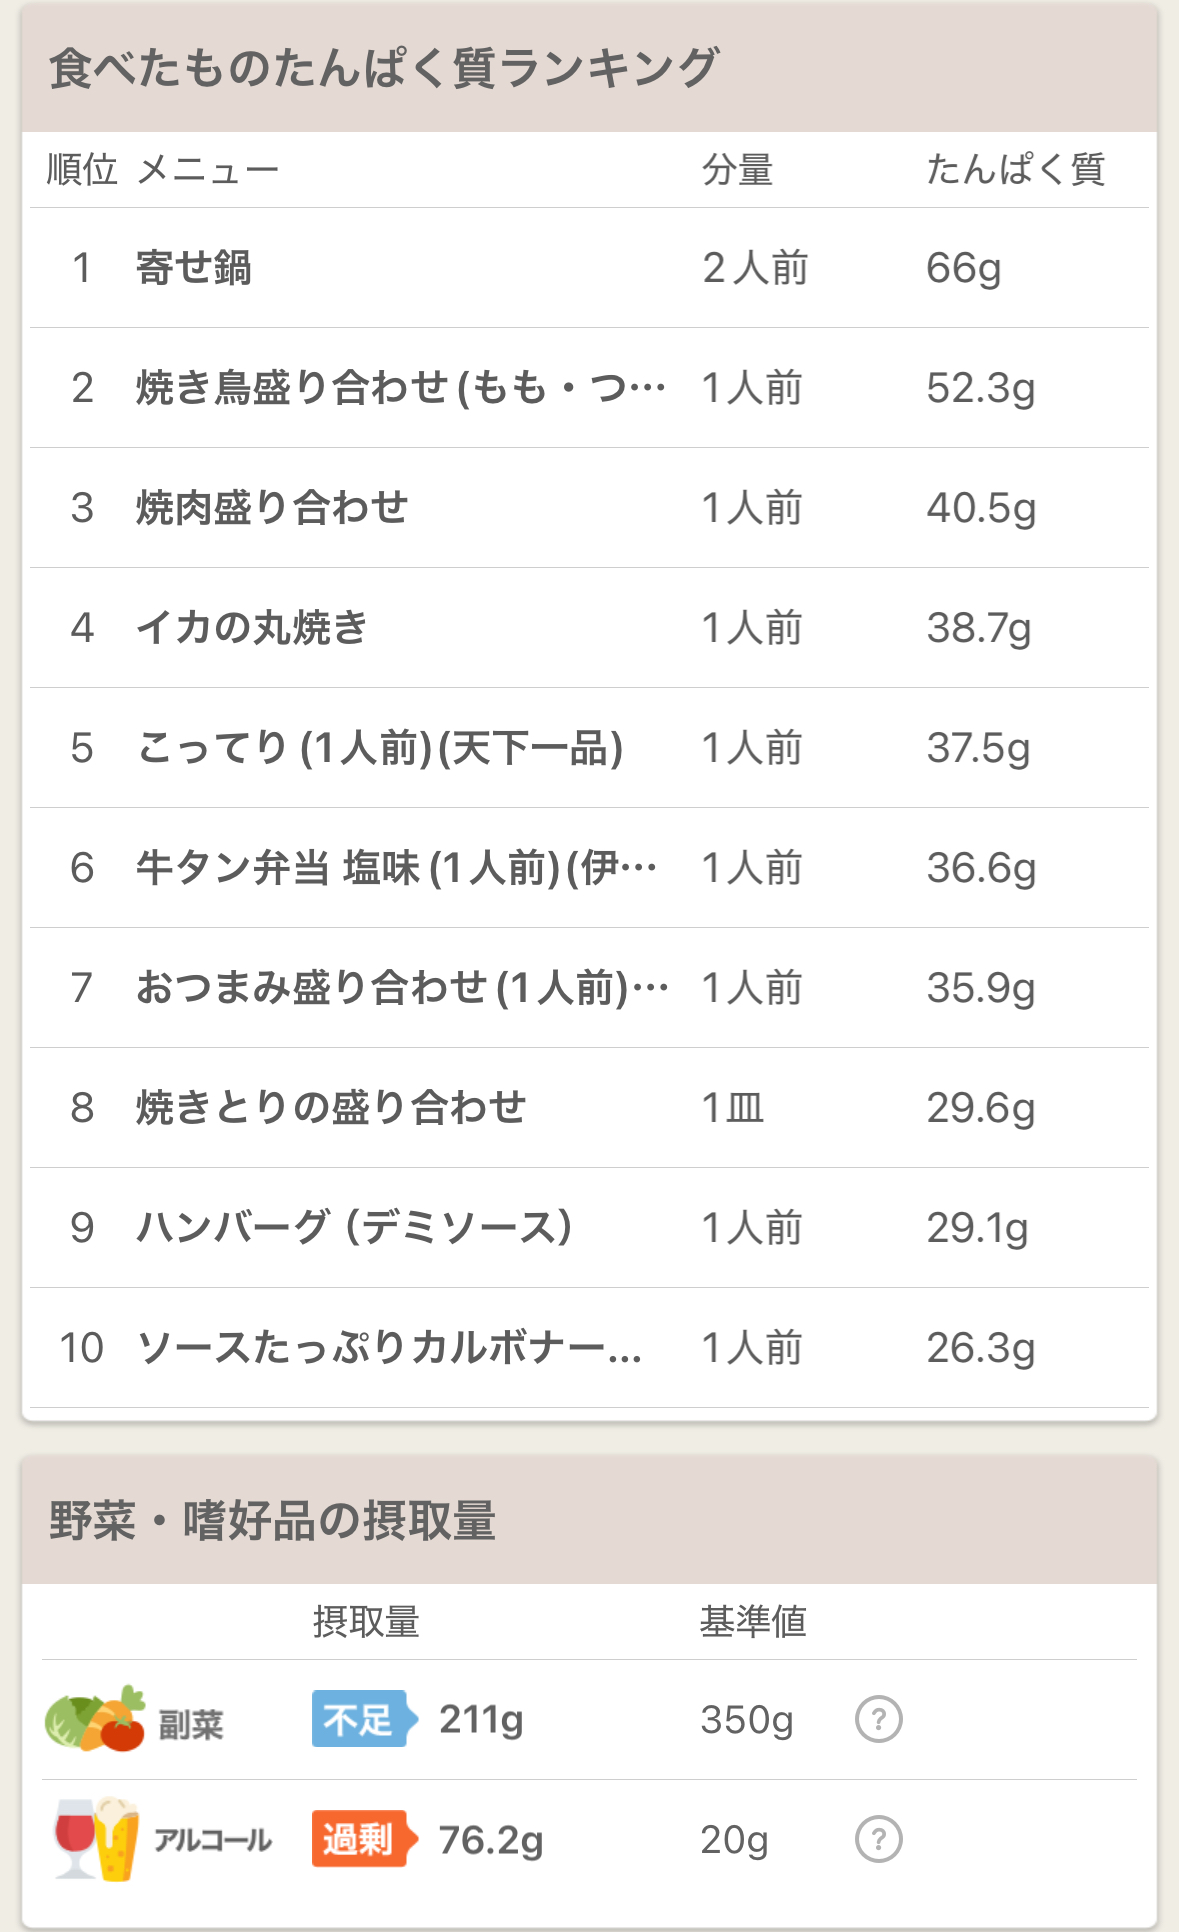Tap the vegetables 副菜 icon
1179x1932 pixels.
[x=96, y=1719]
